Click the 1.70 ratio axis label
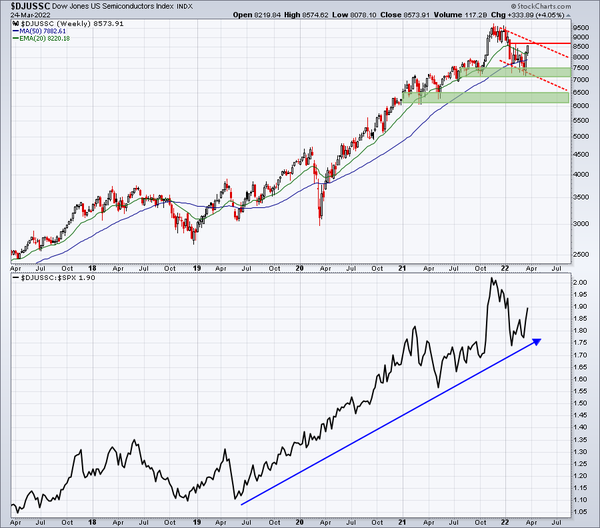The image size is (600, 528). coord(580,355)
